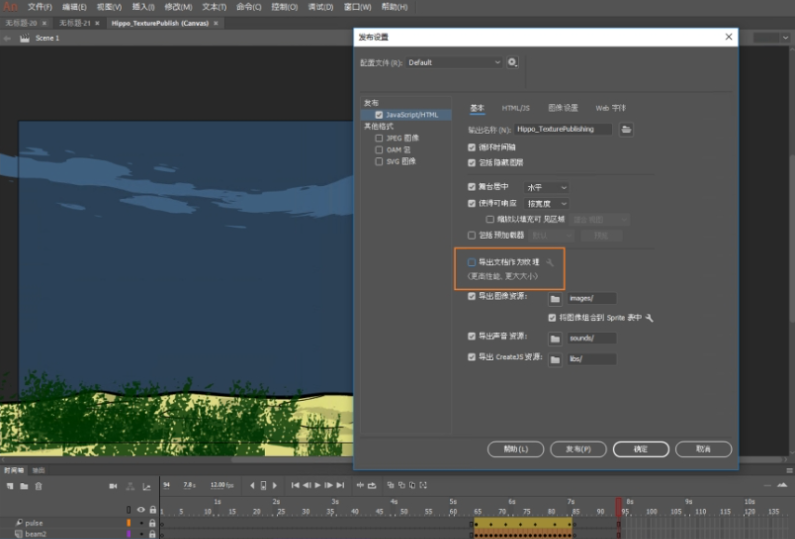Step back to previous keyframe arrow
The width and height of the screenshot is (795, 539).
(x=252, y=485)
